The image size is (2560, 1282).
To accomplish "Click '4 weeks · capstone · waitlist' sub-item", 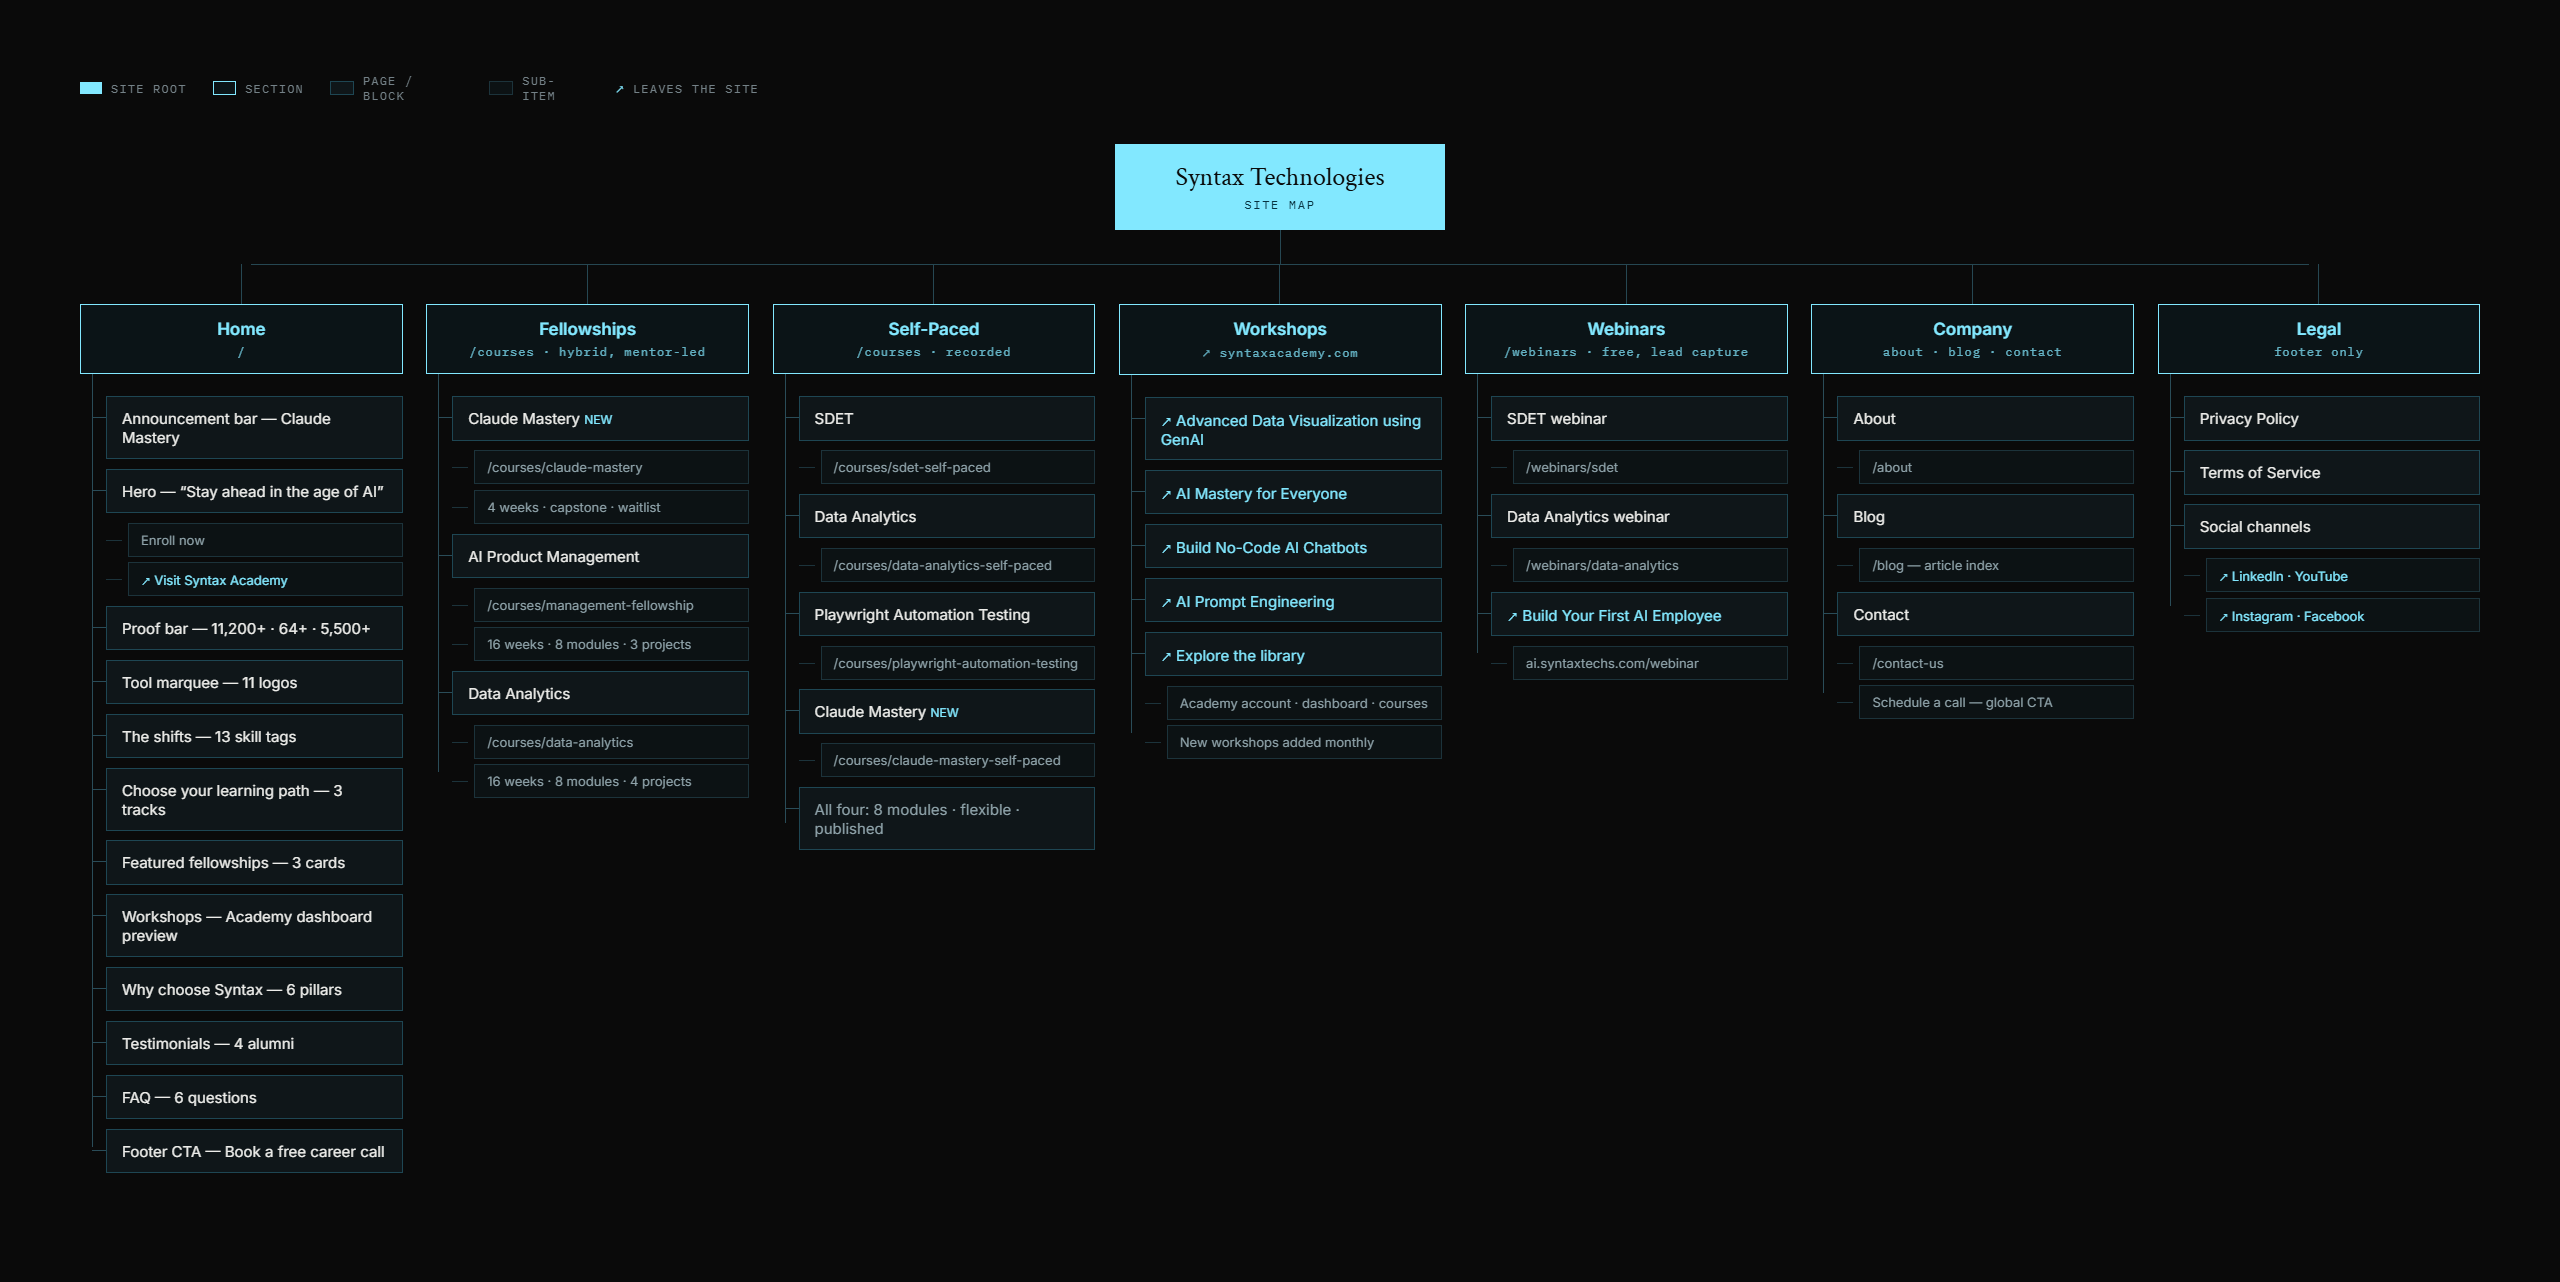I will (x=611, y=507).
